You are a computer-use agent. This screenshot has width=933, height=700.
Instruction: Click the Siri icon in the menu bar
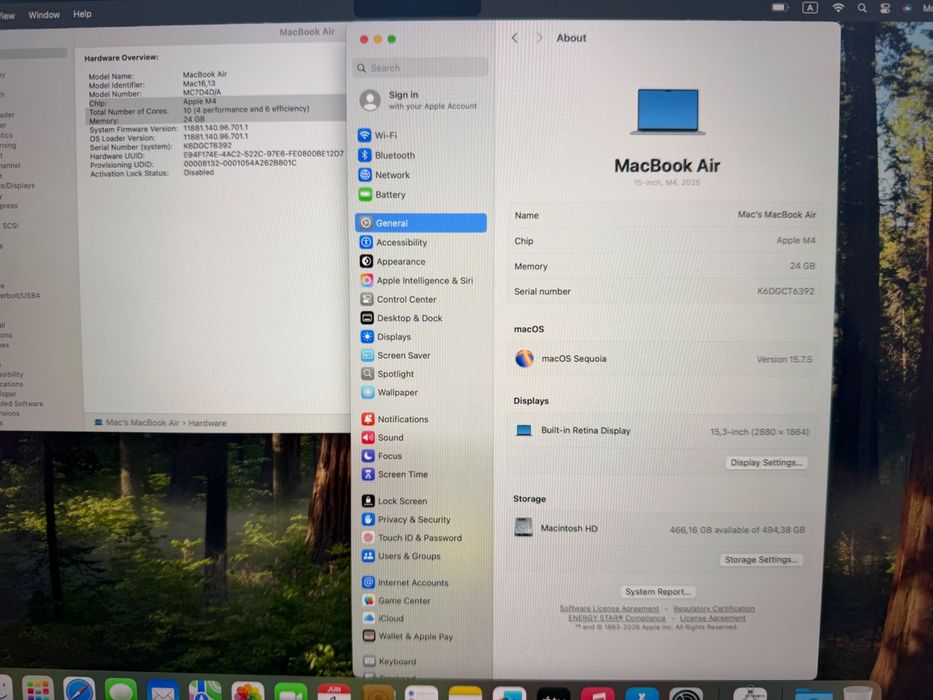tap(907, 8)
